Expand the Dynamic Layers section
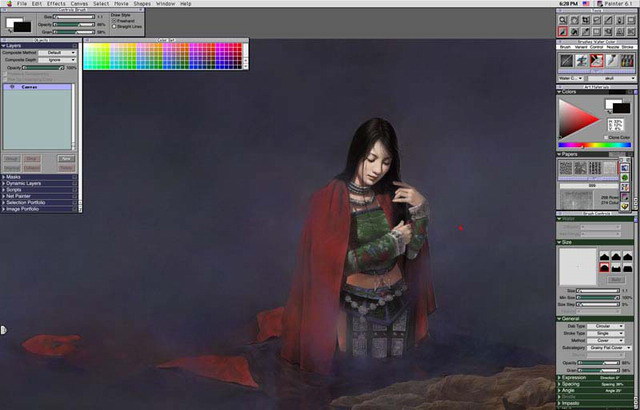Image resolution: width=640 pixels, height=410 pixels. 4,184
